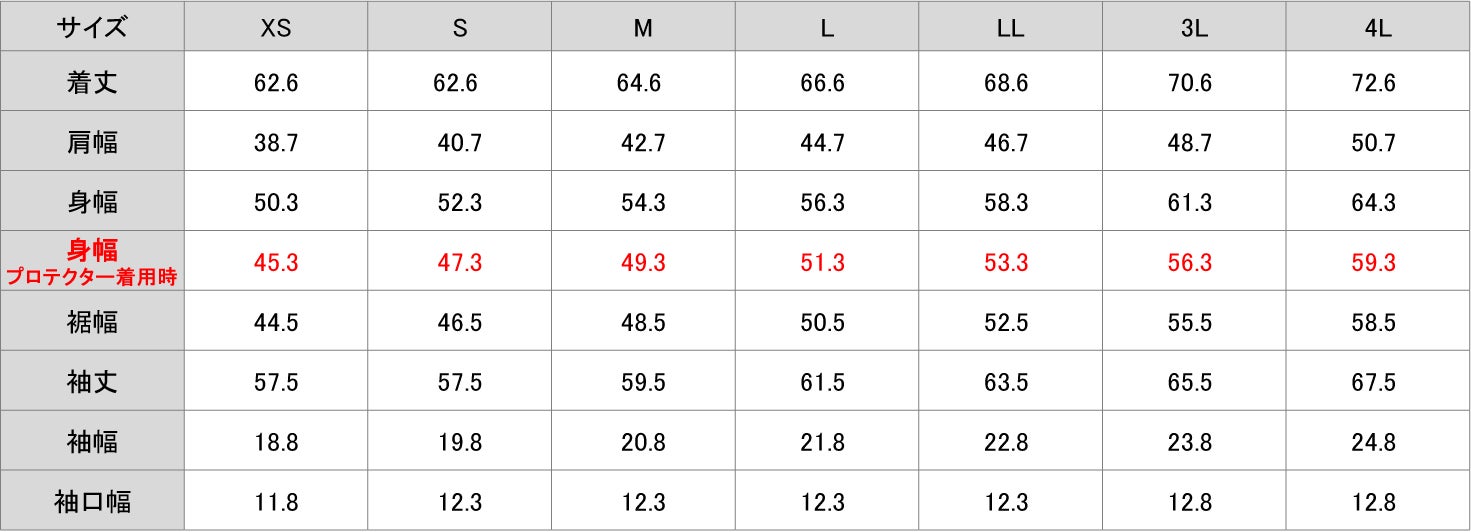Select the red 身幅 プロテクター着用時 label
Viewport: 1471px width, 532px height.
pyautogui.click(x=92, y=262)
